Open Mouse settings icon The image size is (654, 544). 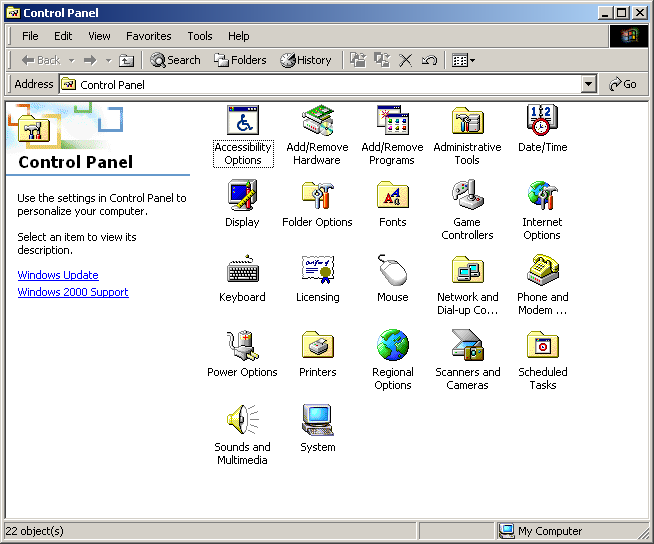392,270
